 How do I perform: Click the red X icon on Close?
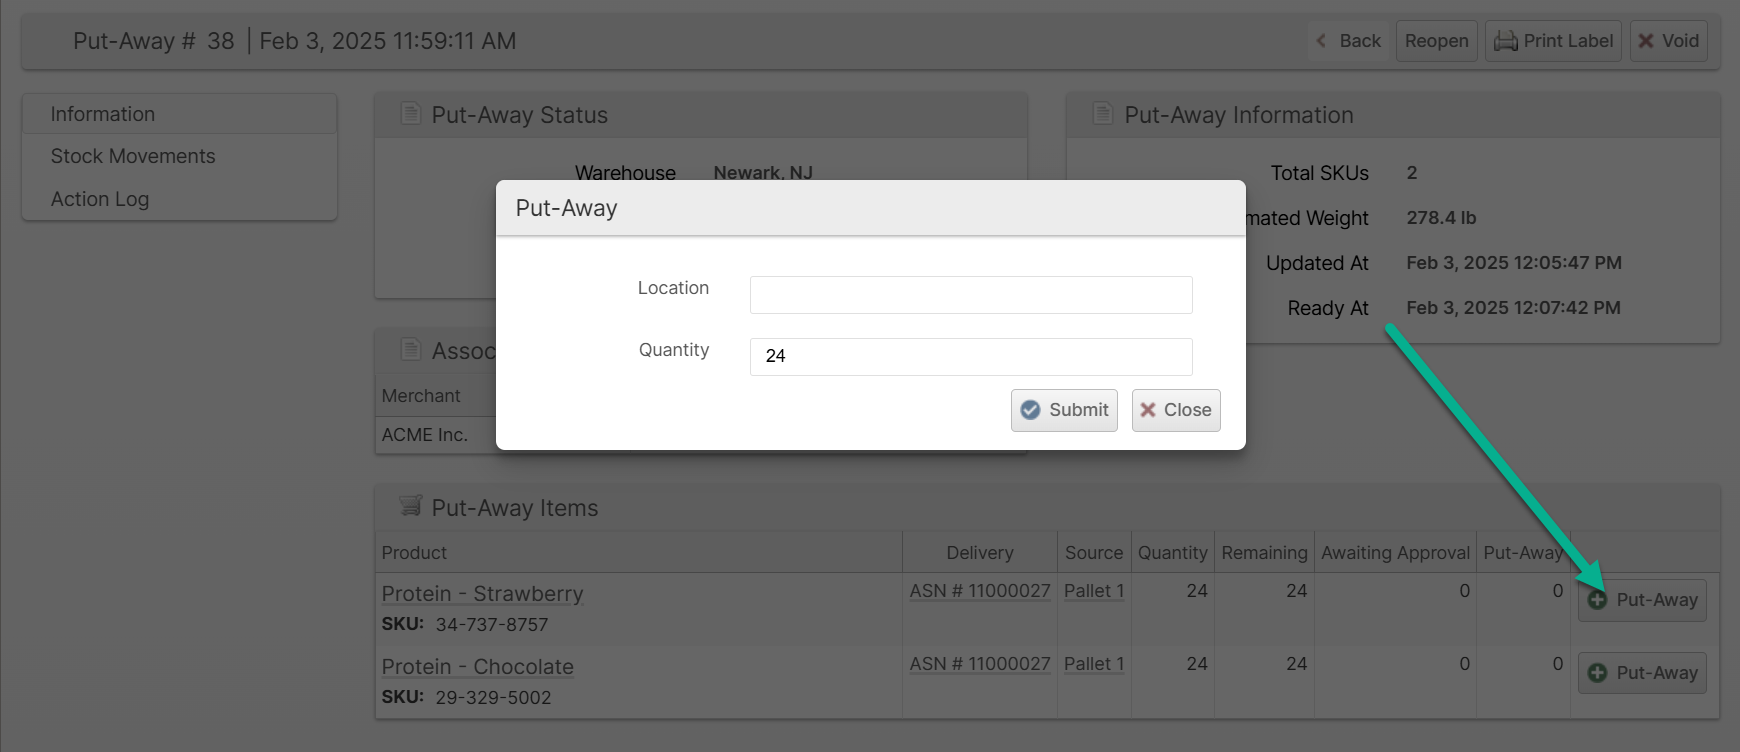coord(1148,410)
